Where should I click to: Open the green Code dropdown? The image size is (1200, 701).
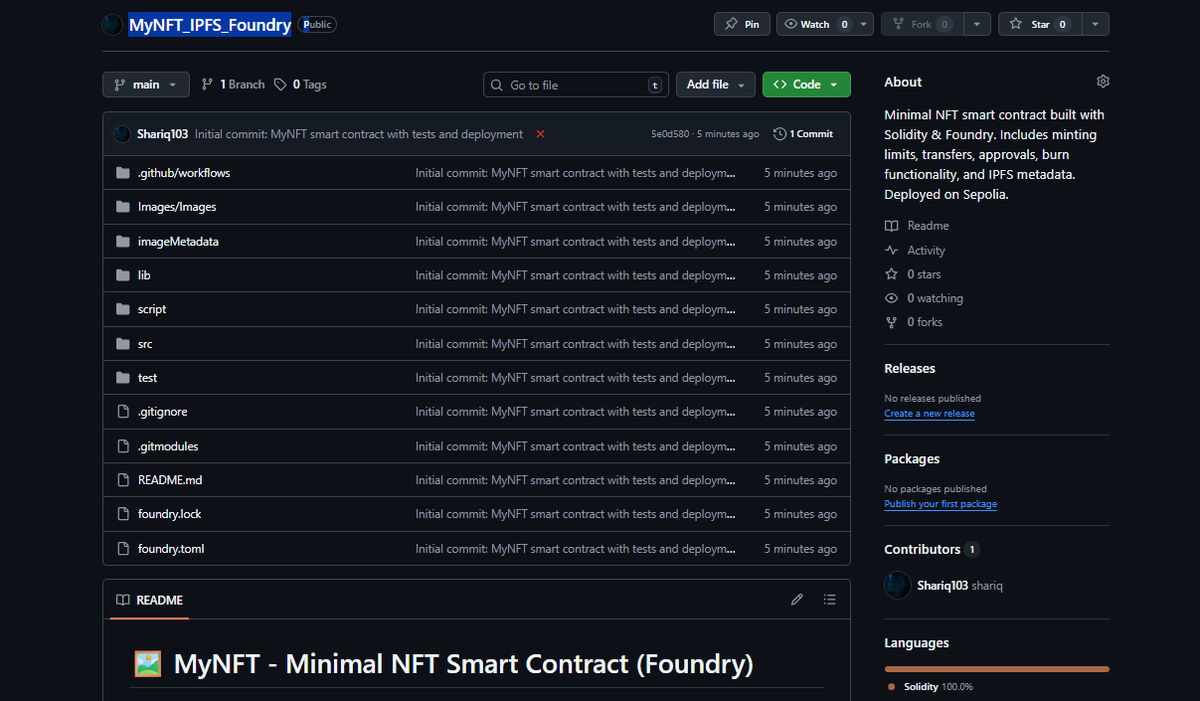[x=806, y=85]
